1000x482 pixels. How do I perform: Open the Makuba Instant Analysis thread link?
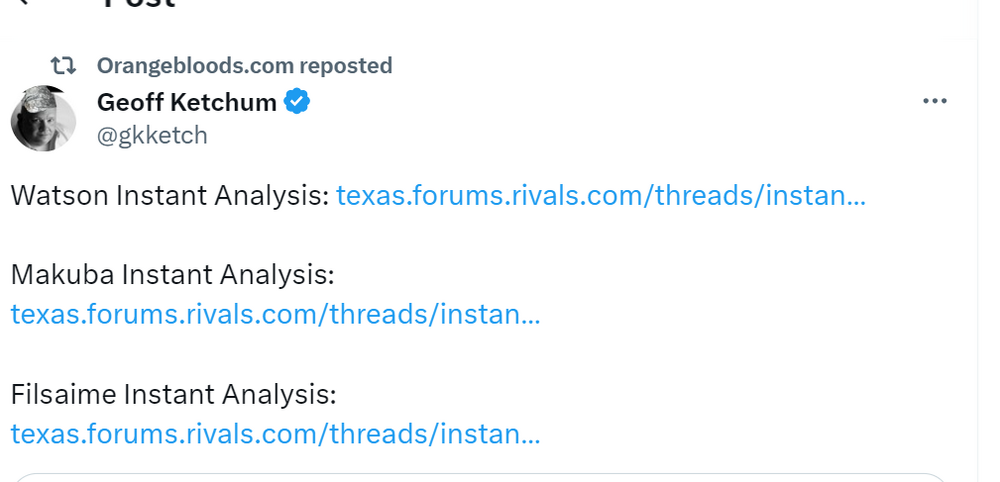click(275, 315)
